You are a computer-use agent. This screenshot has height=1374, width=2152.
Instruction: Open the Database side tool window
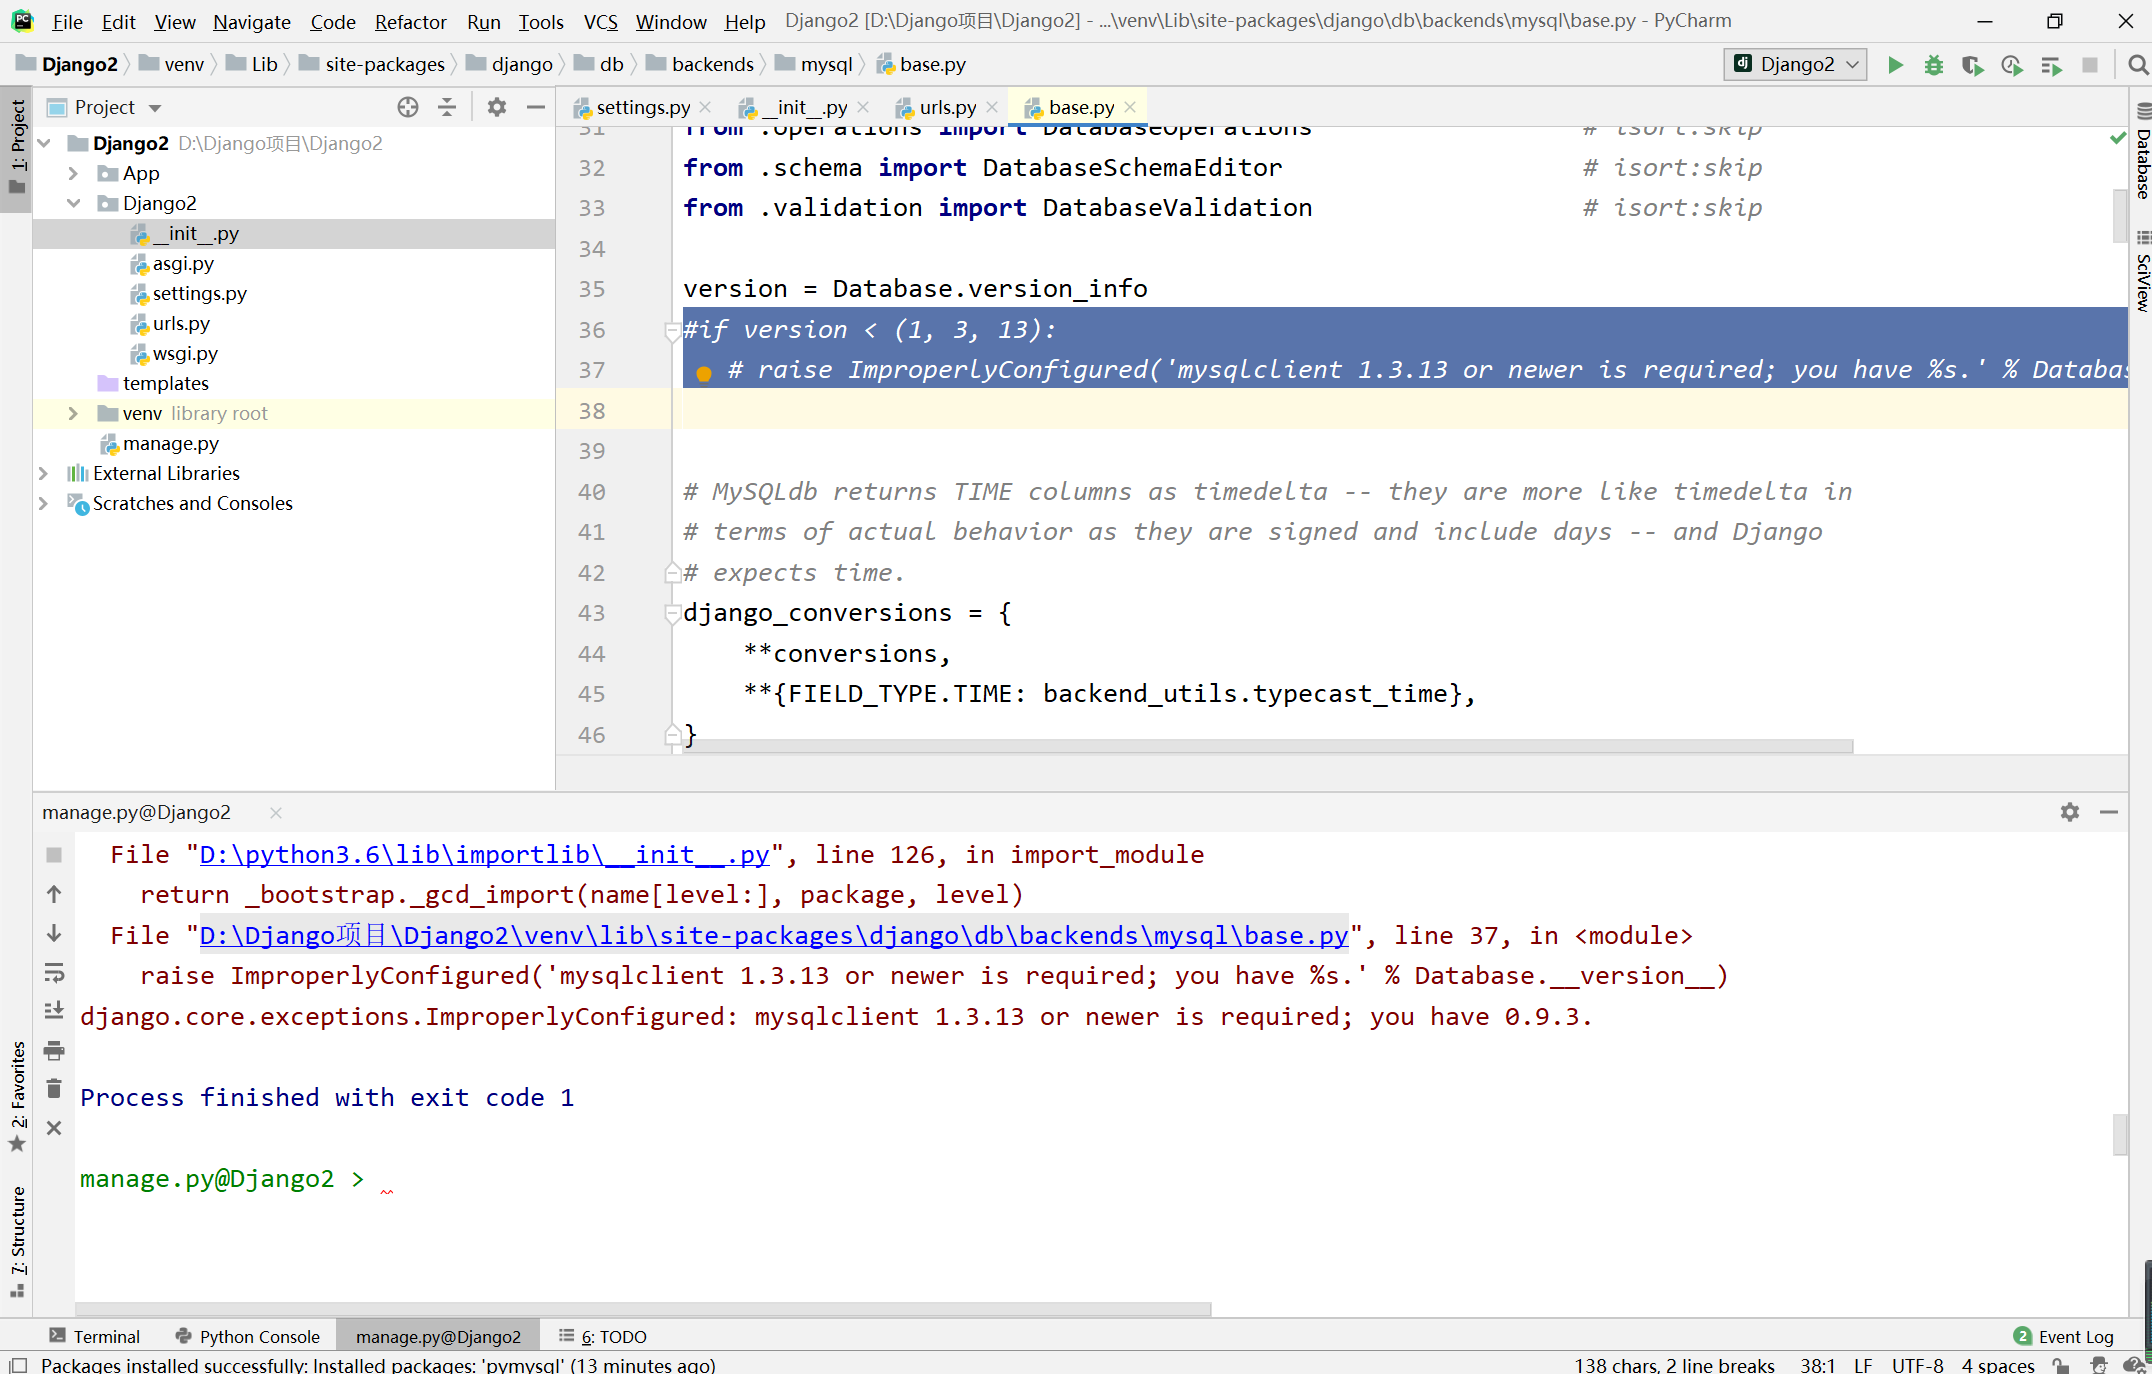point(2142,152)
